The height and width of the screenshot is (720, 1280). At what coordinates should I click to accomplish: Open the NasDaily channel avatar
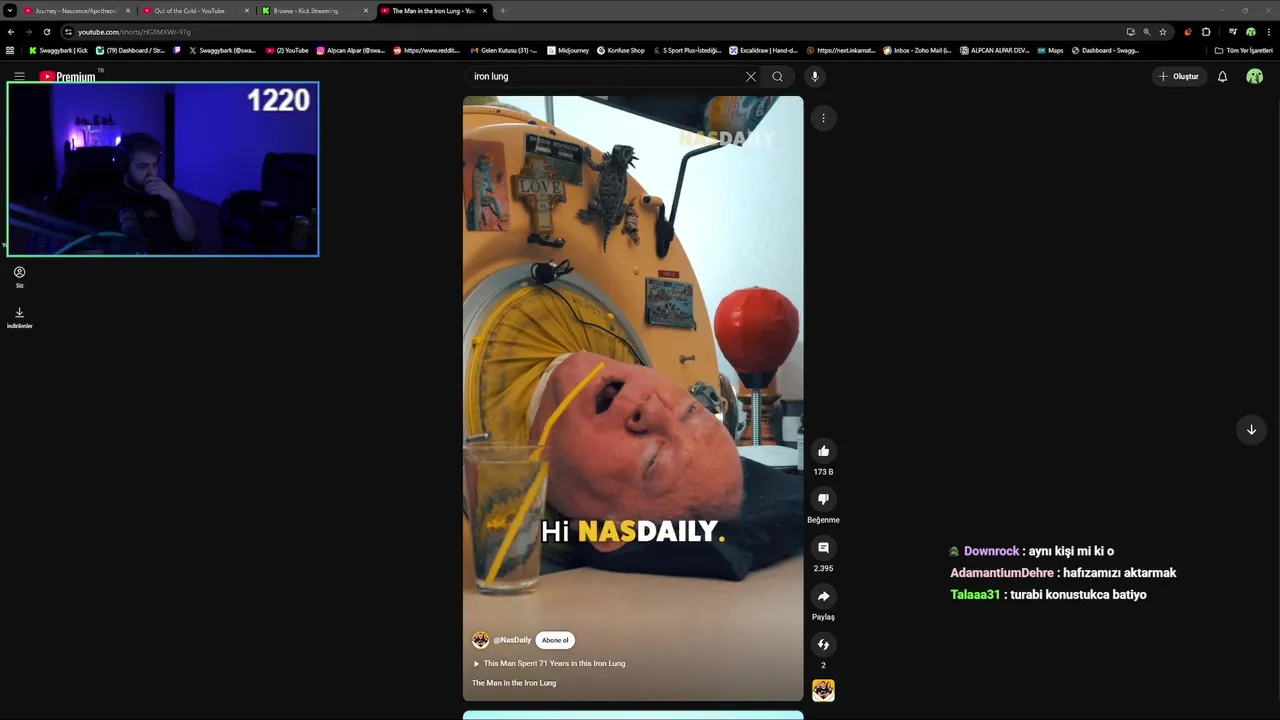(481, 640)
